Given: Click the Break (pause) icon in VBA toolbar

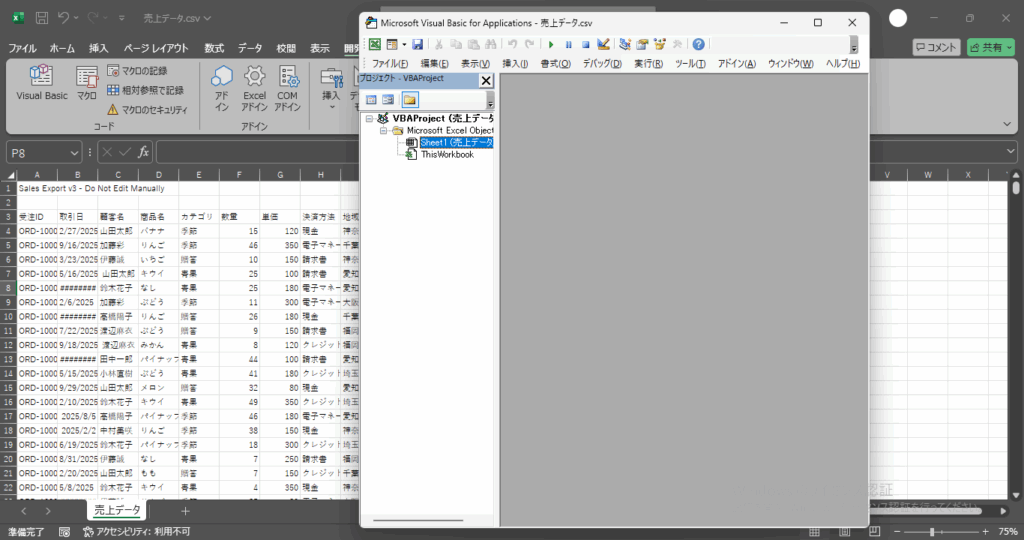Looking at the screenshot, I should 568,45.
